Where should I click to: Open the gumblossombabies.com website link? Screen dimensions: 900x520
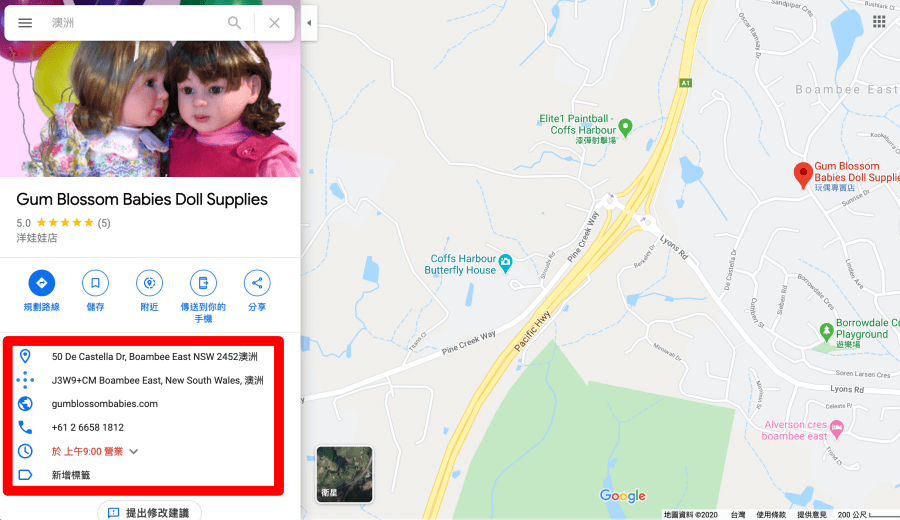104,404
